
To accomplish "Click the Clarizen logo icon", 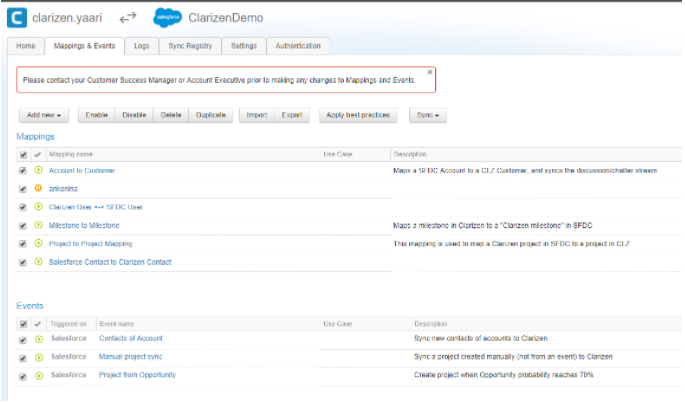I will pyautogui.click(x=17, y=18).
